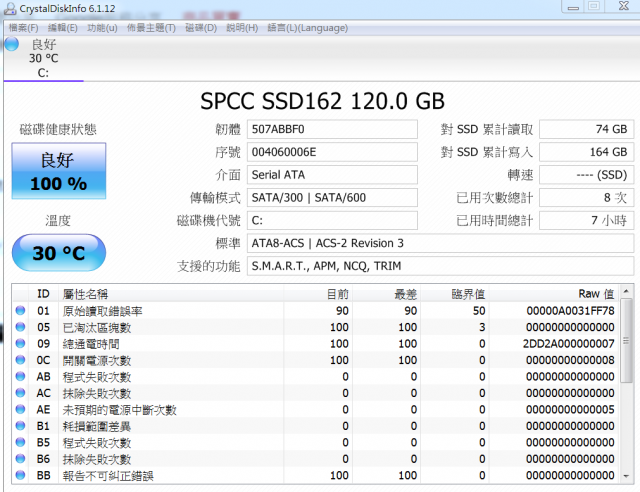Select attribute row 開關電源次數
This screenshot has height=492, width=640.
[316, 360]
